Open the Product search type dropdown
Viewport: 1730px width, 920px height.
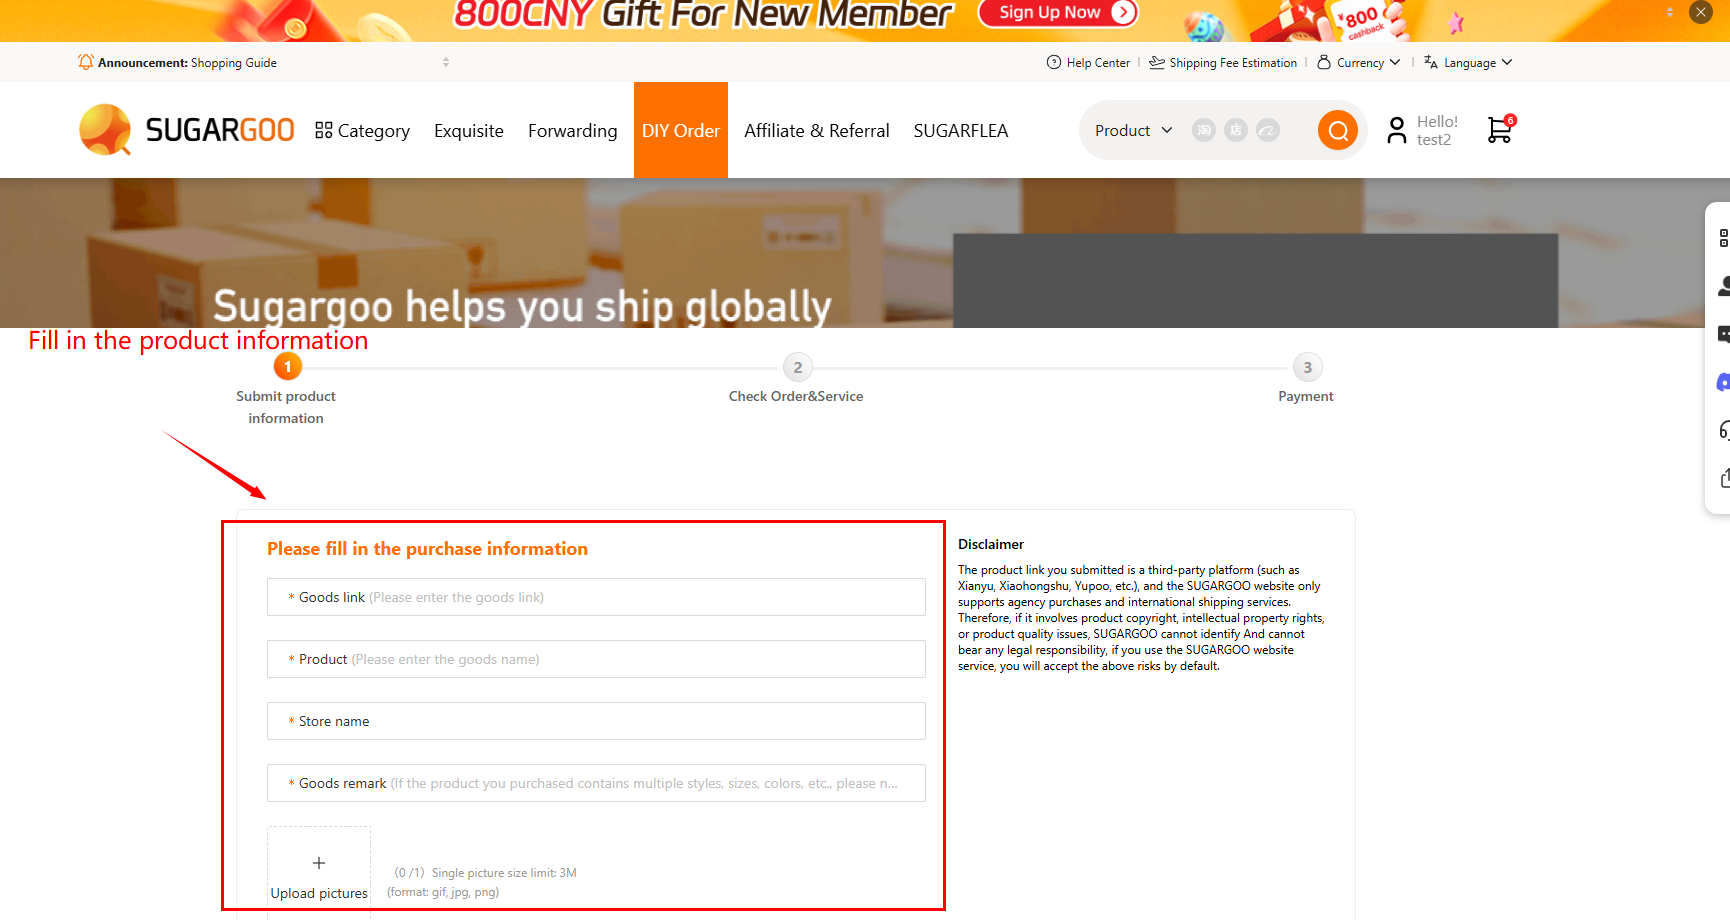(x=1131, y=130)
